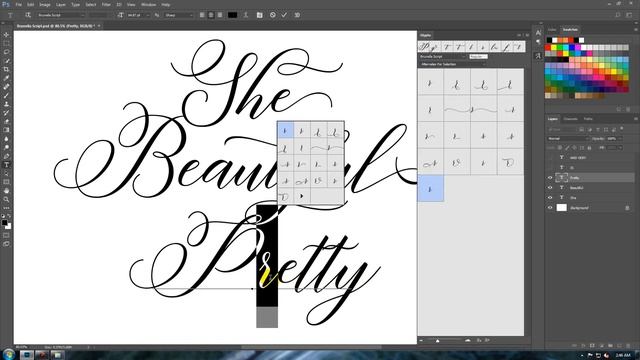The image size is (640, 360).
Task: Hide the She layer
Action: (550, 198)
